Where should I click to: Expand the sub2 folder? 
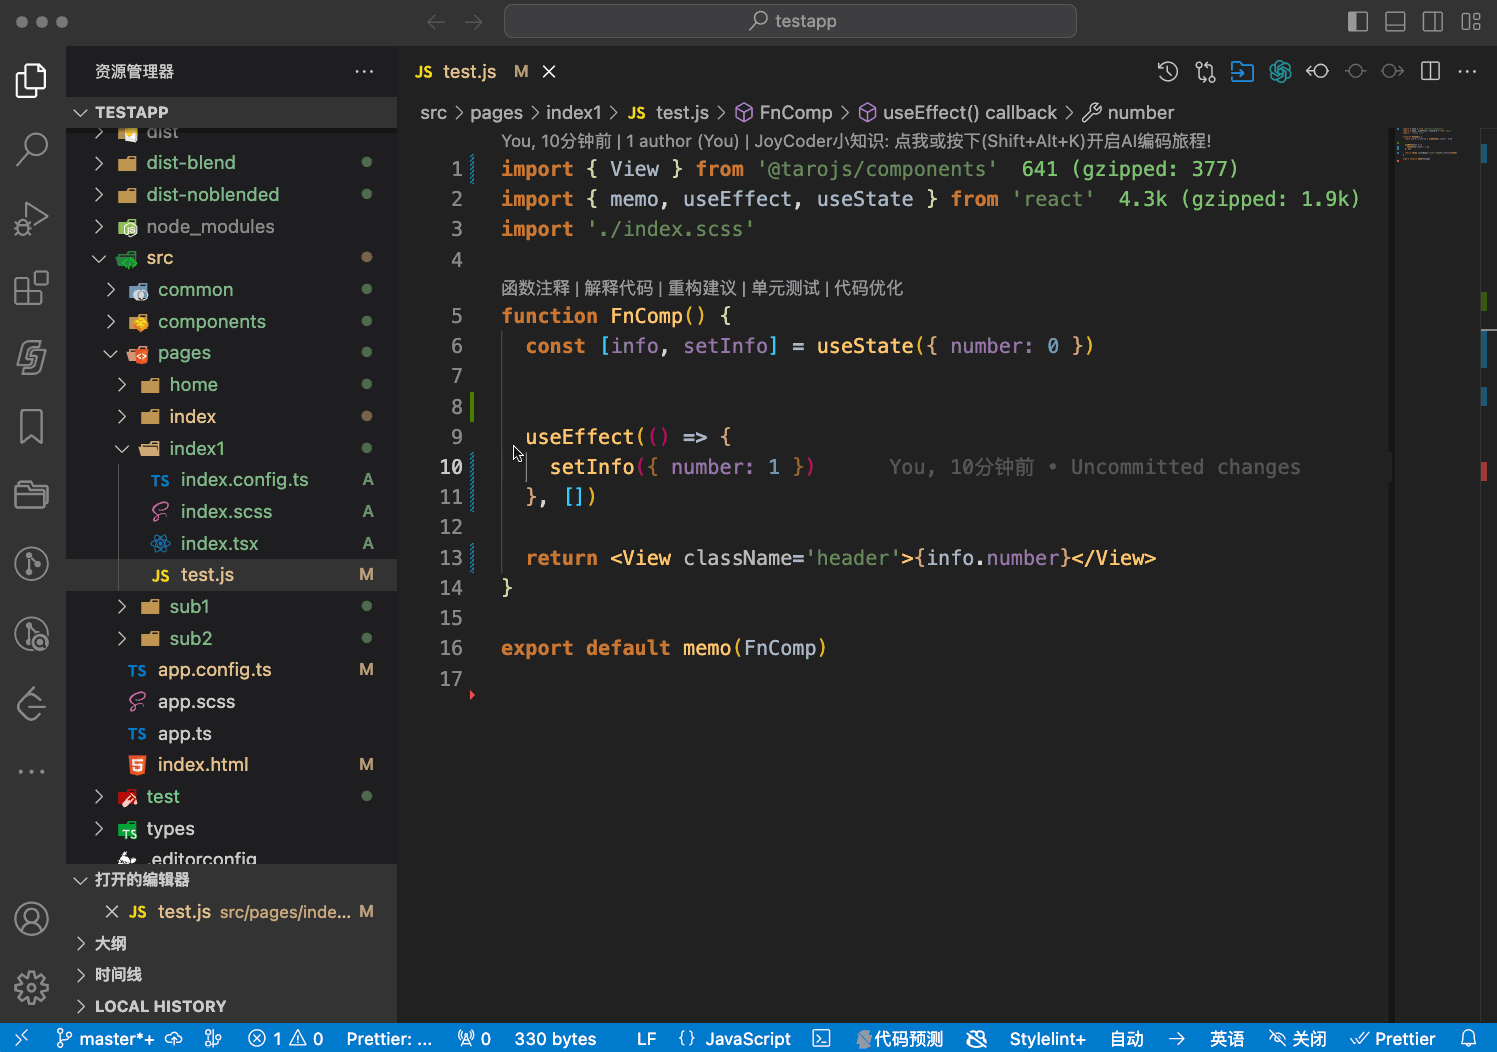click(x=231, y=638)
